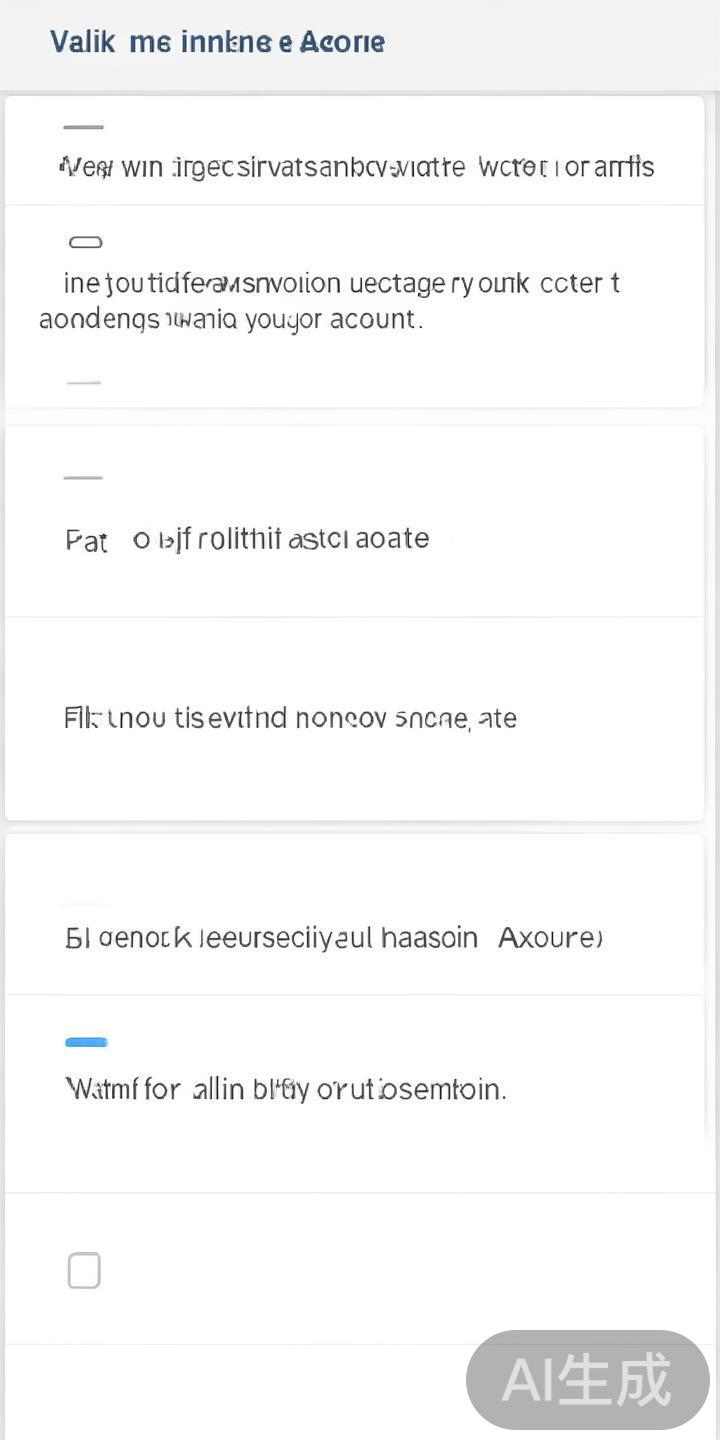Select the "Pat o bjf rolithit astcl aoate" entry

(247, 539)
